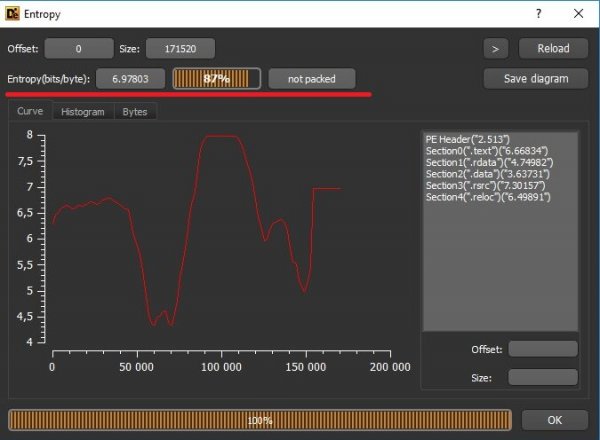
Task: Click Save diagram button
Action: pos(535,78)
